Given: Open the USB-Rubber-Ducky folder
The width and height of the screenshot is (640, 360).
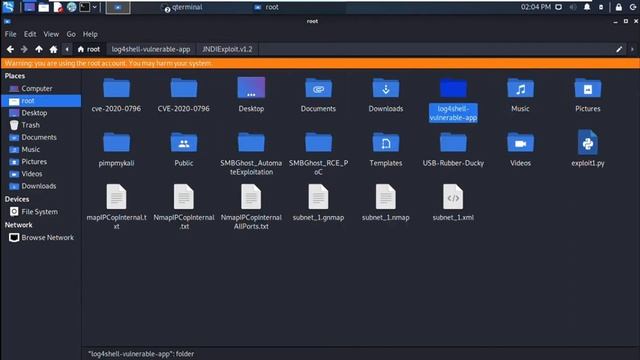Looking at the screenshot, I should pyautogui.click(x=453, y=142).
